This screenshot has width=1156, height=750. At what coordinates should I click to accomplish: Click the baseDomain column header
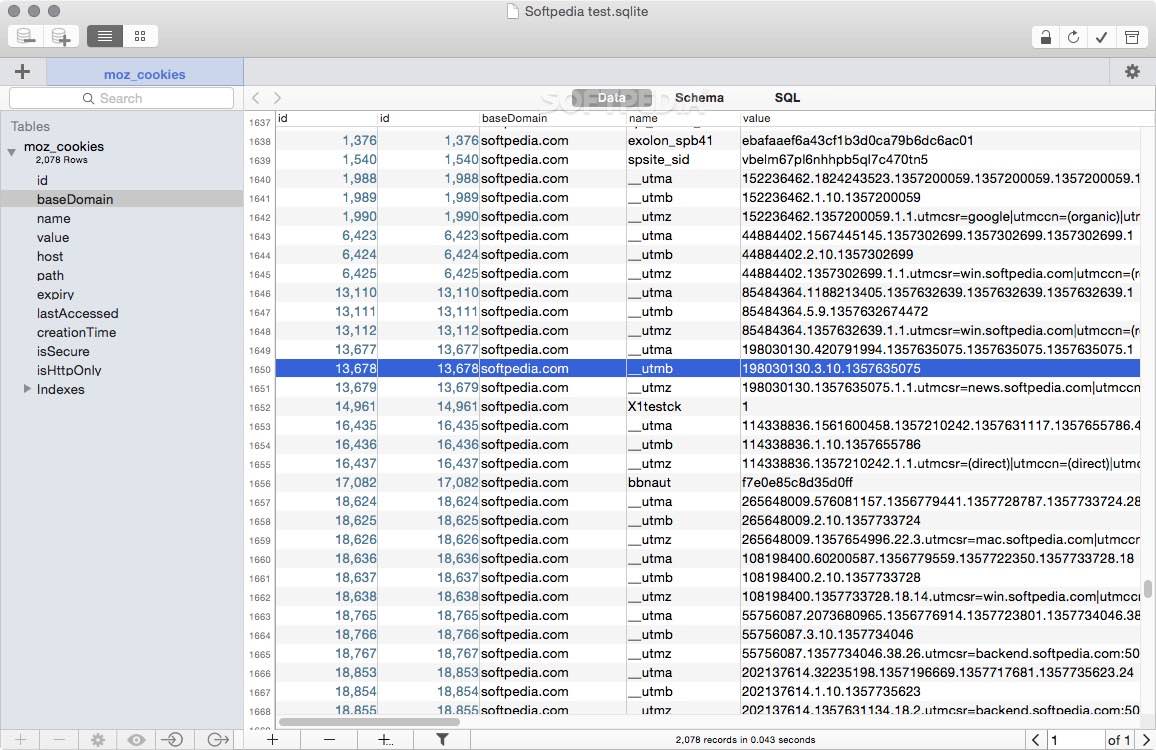(553, 118)
